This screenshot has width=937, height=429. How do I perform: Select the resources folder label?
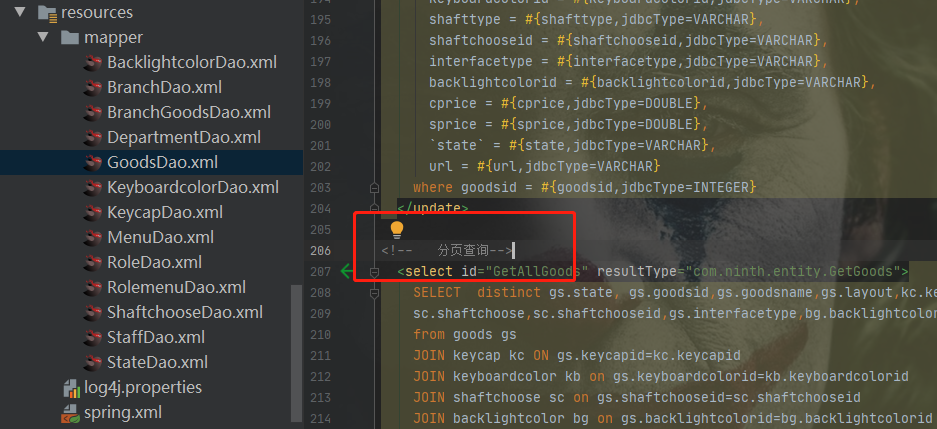(97, 12)
